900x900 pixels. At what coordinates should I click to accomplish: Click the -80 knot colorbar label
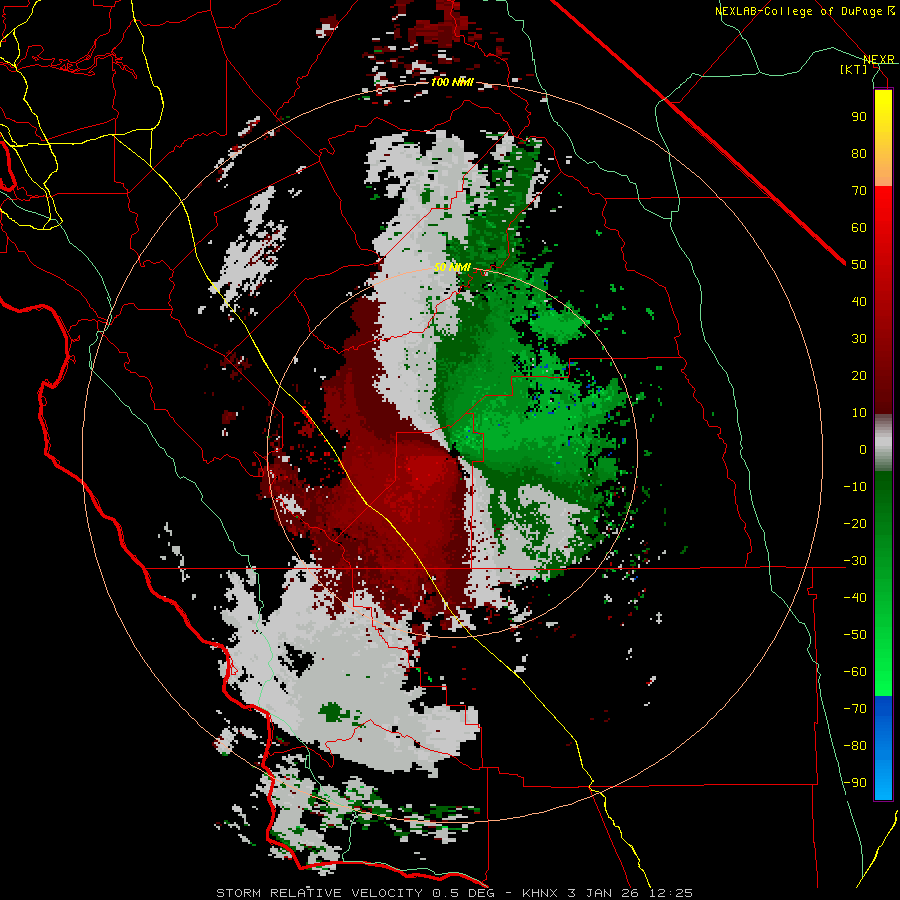[x=855, y=746]
